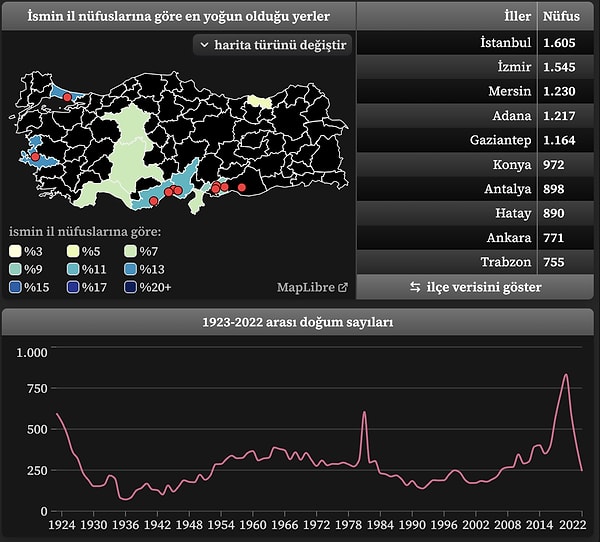Click the %3 legend color swatch
Image resolution: width=600 pixels, height=542 pixels.
point(15,251)
